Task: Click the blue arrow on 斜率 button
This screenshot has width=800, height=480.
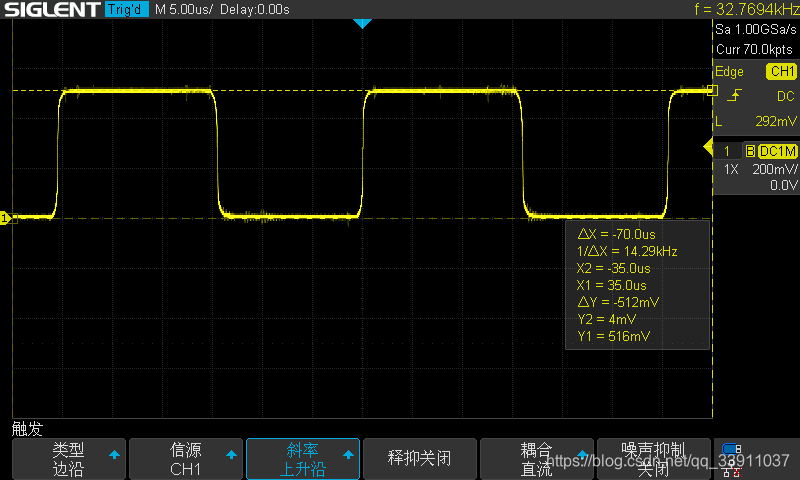Action: tap(348, 454)
